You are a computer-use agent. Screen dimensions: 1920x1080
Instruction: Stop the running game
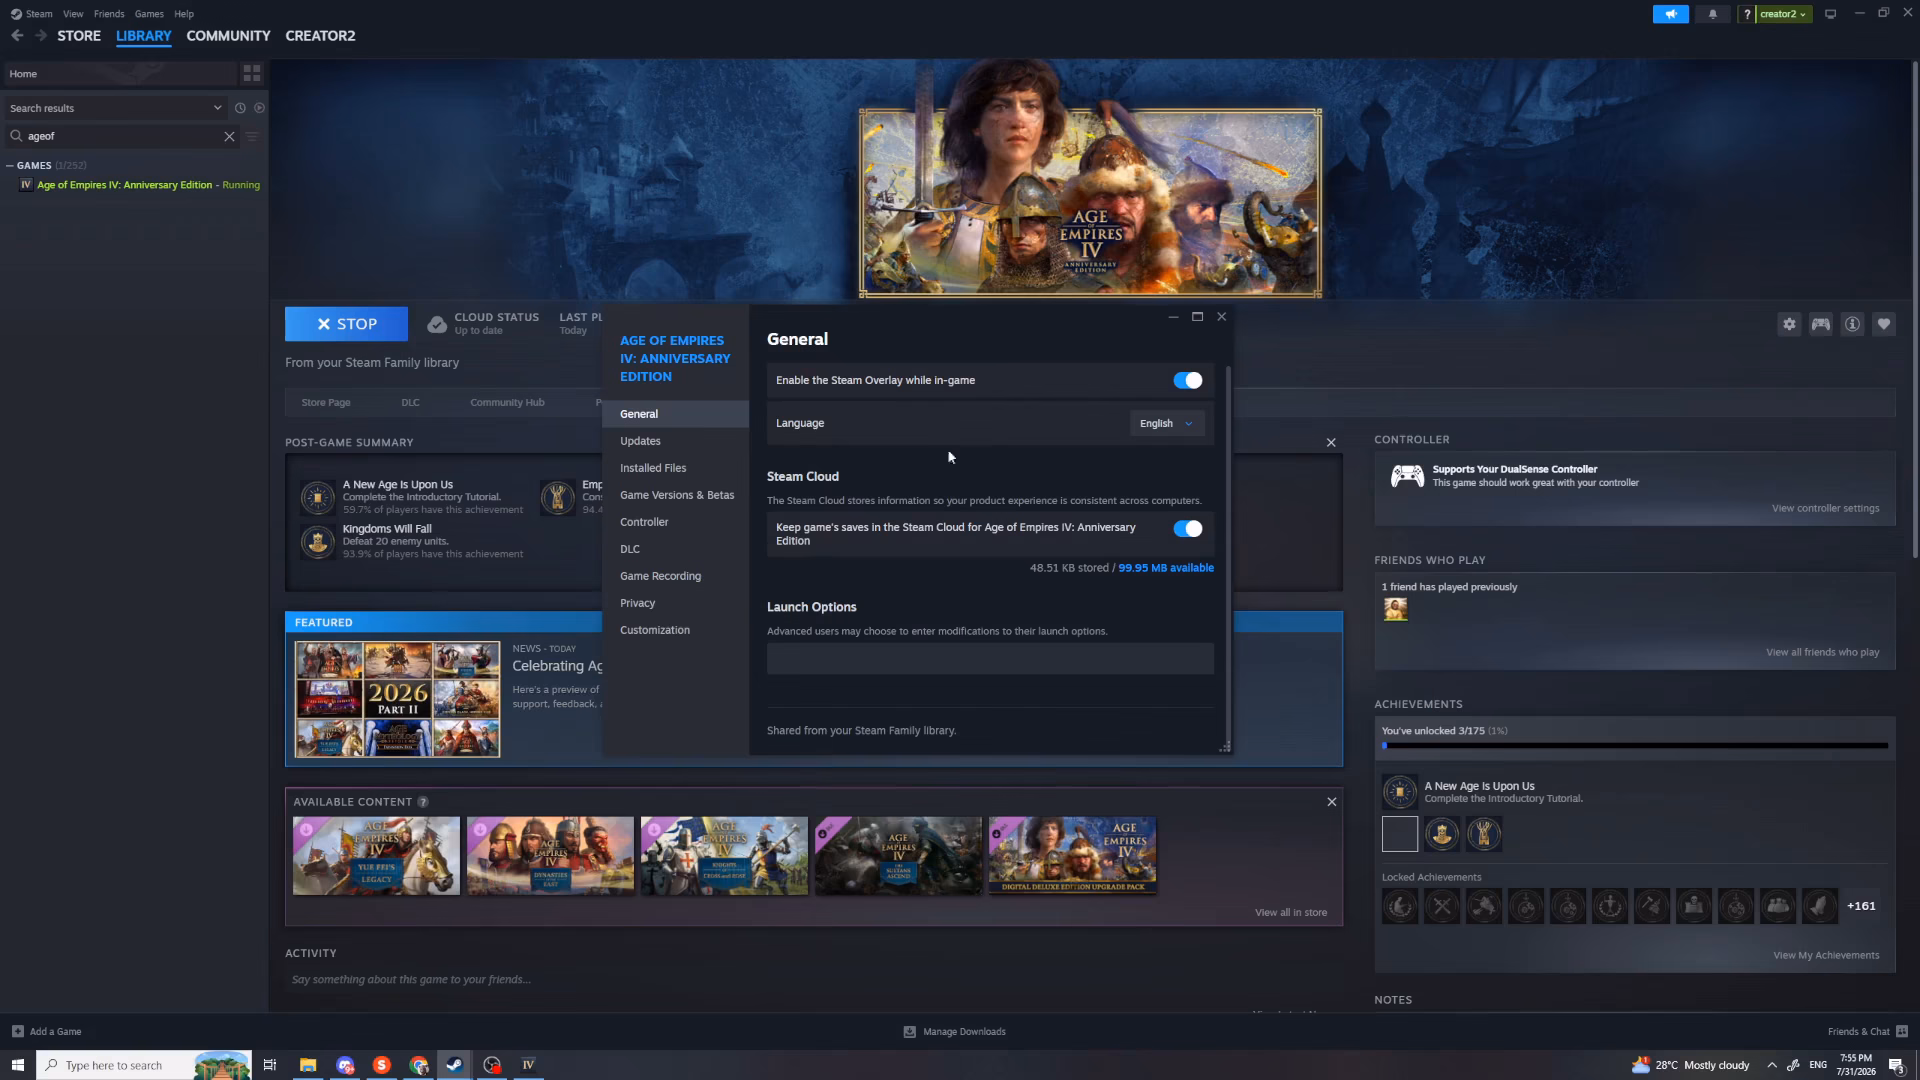346,324
